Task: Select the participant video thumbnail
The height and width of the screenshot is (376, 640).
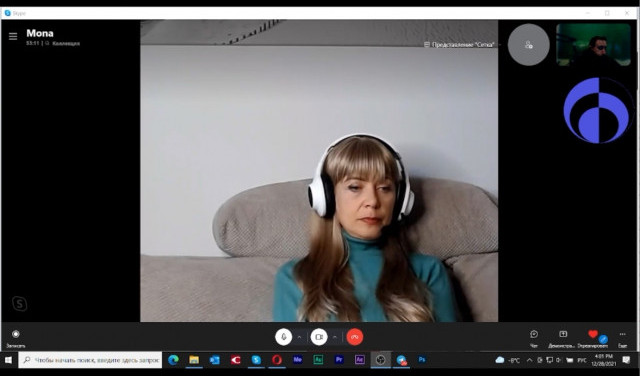Action: pos(593,45)
